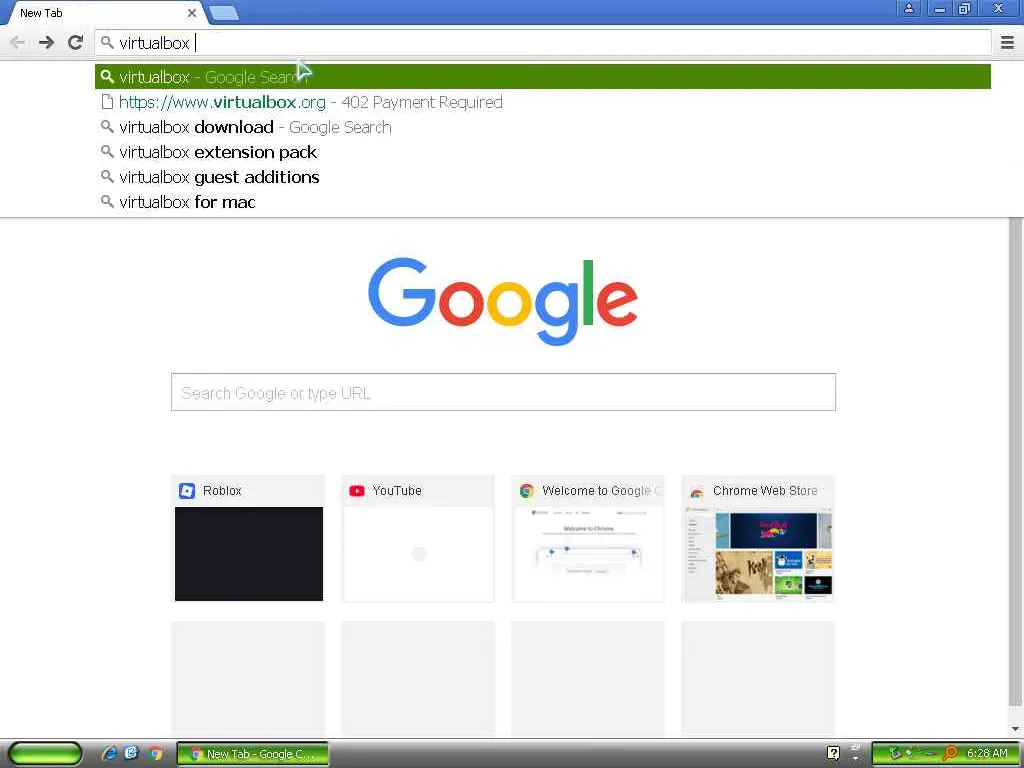Click the 'Search Google or type URL' box
This screenshot has height=768, width=1024.
tap(503, 392)
